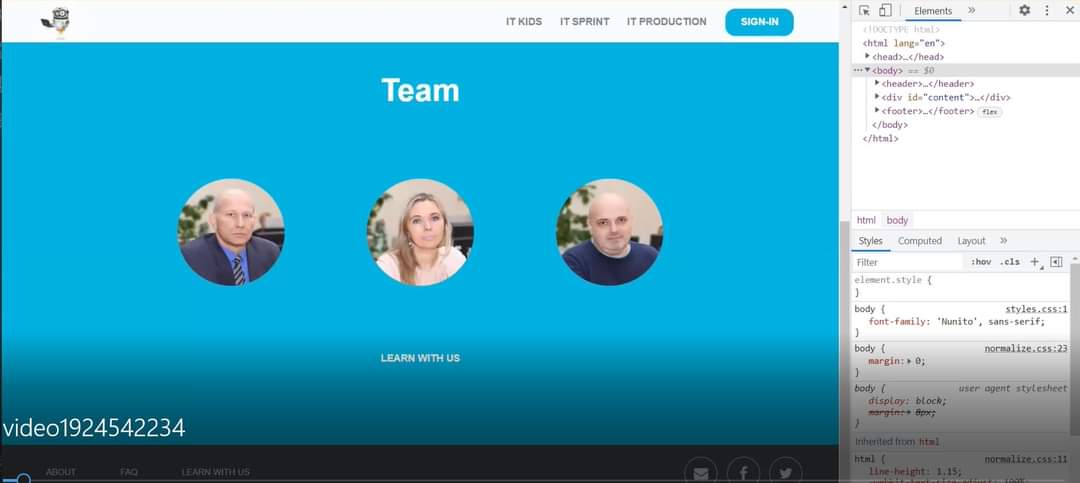Open the Facebook icon in footer
Viewport: 1080px width, 483px height.
(x=743, y=473)
